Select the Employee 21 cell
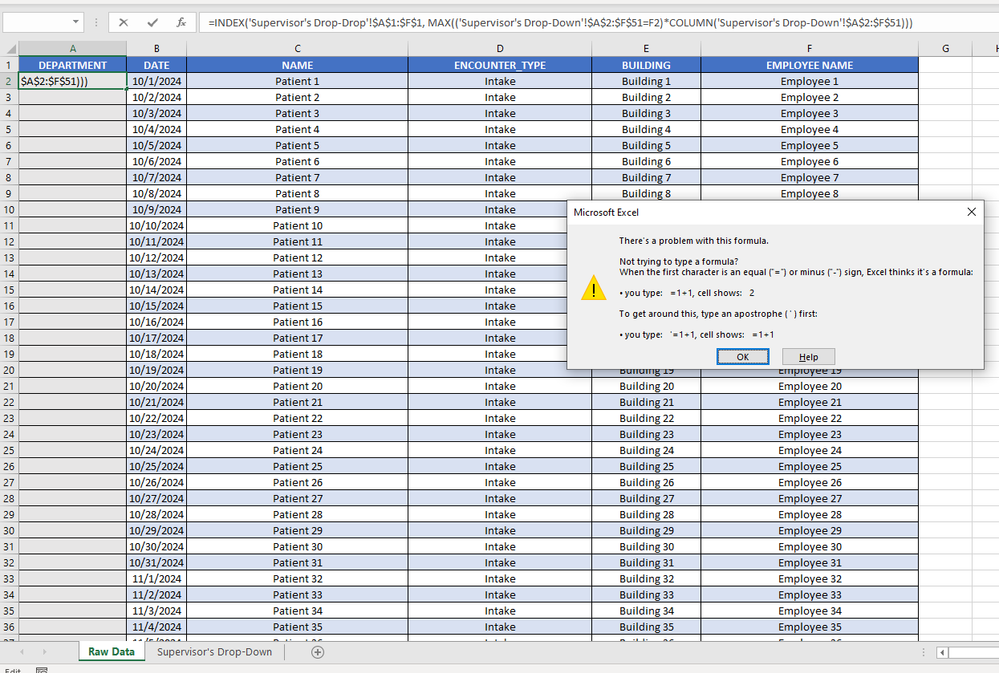This screenshot has height=673, width=999. click(x=809, y=402)
